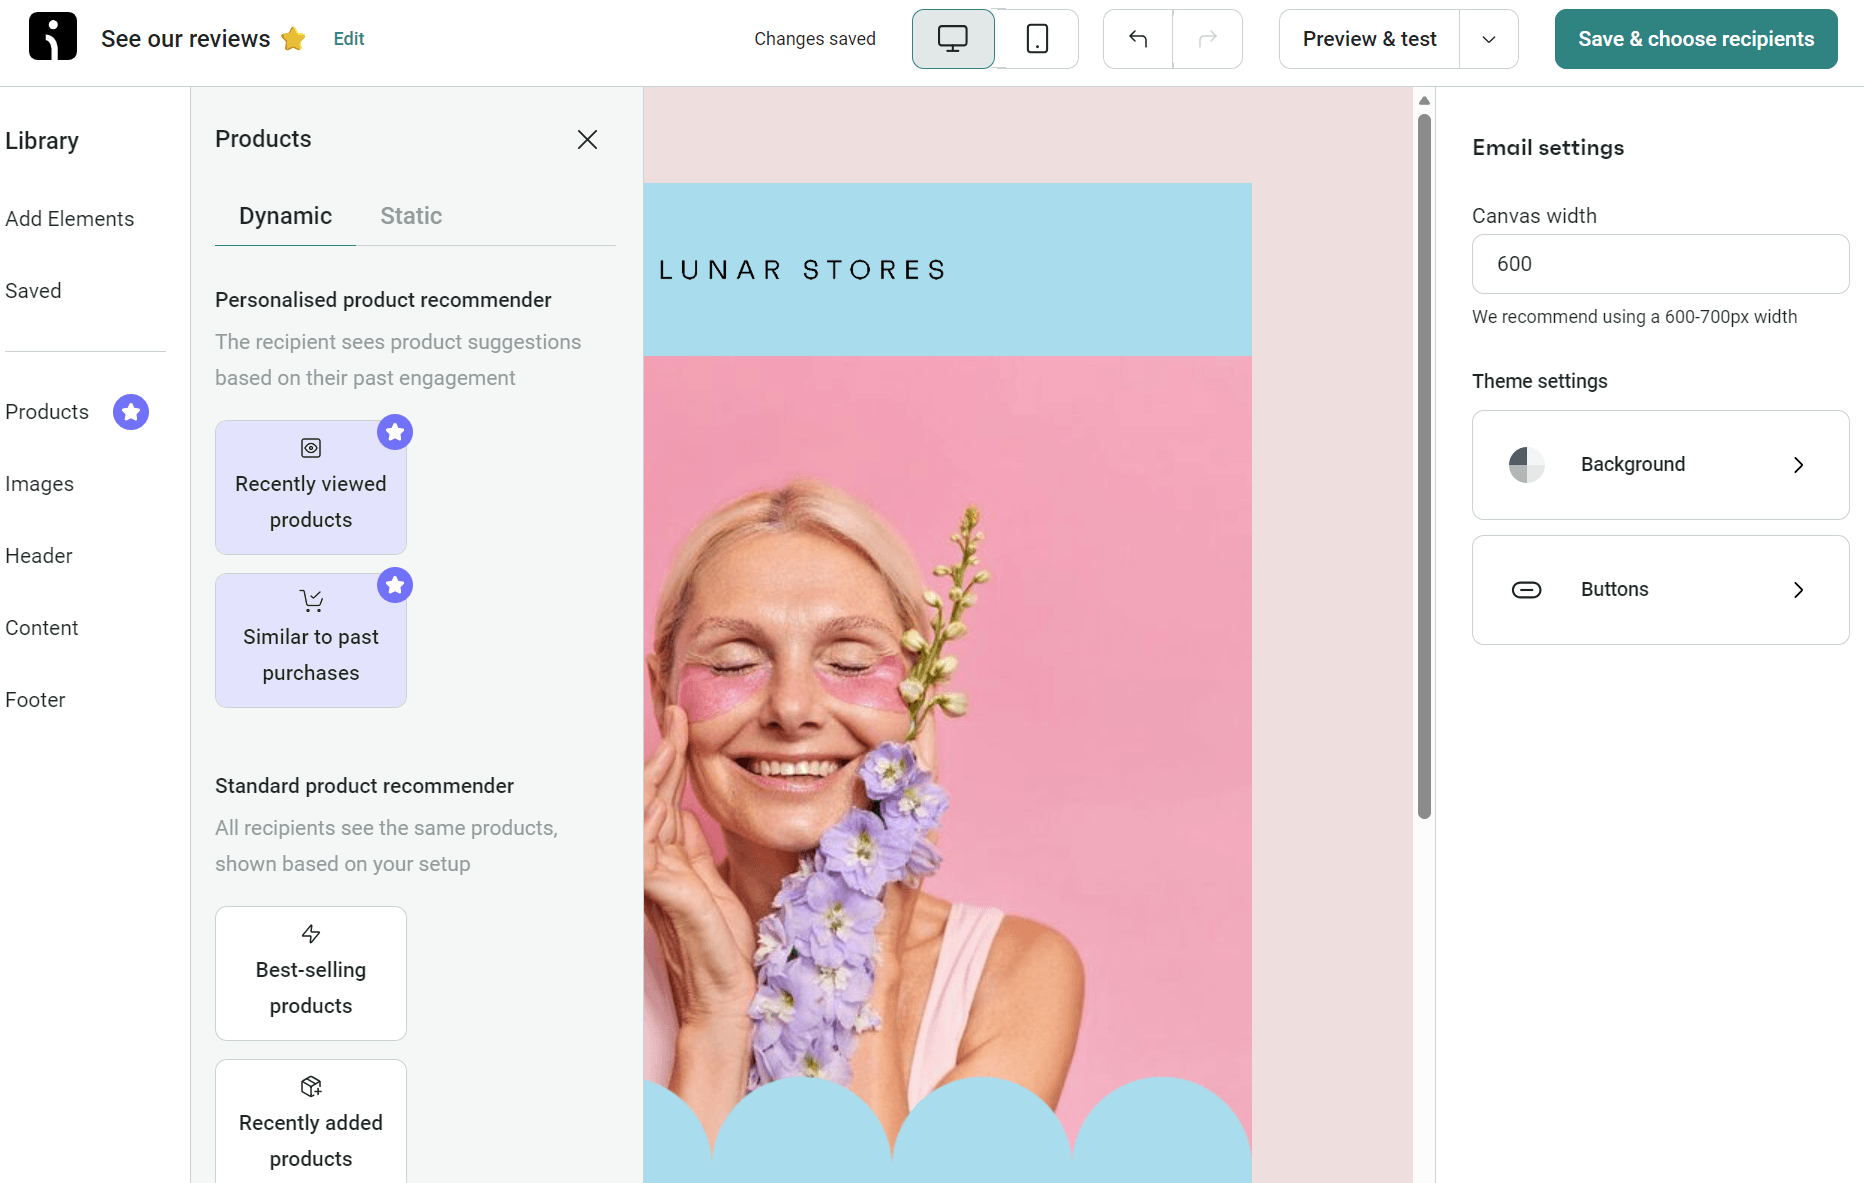Click star badge on Similar to past purchases
Image resolution: width=1864 pixels, height=1183 pixels.
[x=395, y=585]
